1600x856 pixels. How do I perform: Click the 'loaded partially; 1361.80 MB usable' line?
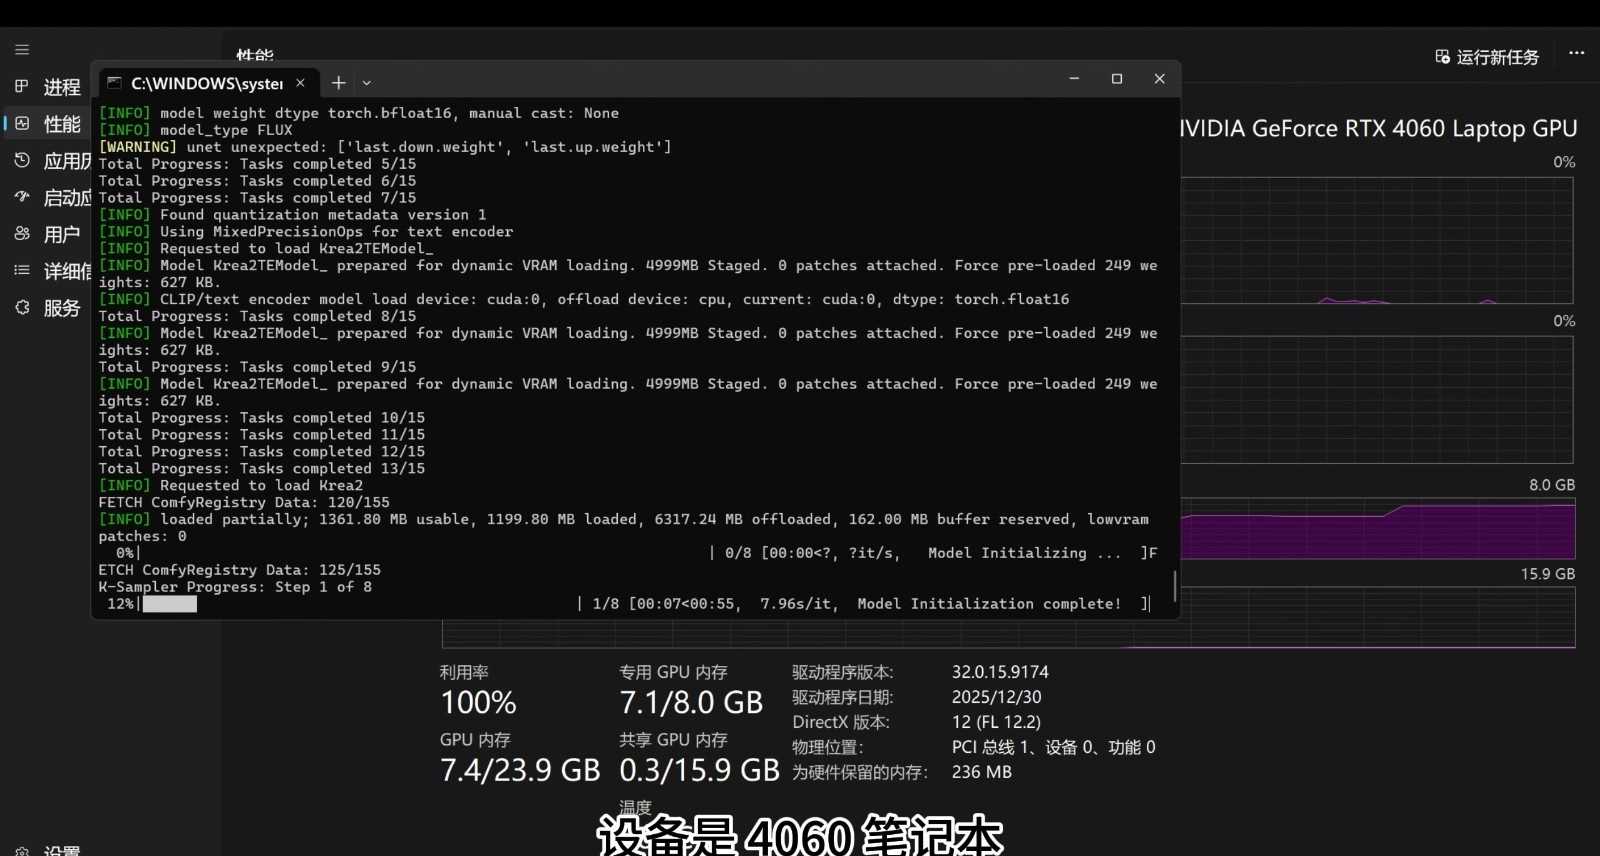click(x=623, y=519)
